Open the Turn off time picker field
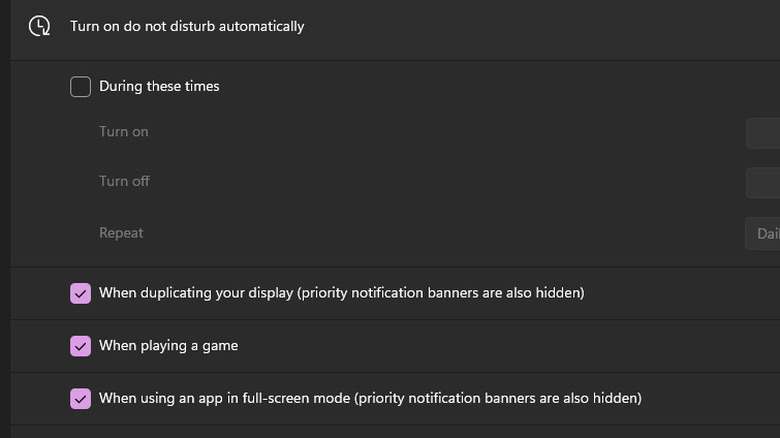This screenshot has width=780, height=438. (764, 182)
